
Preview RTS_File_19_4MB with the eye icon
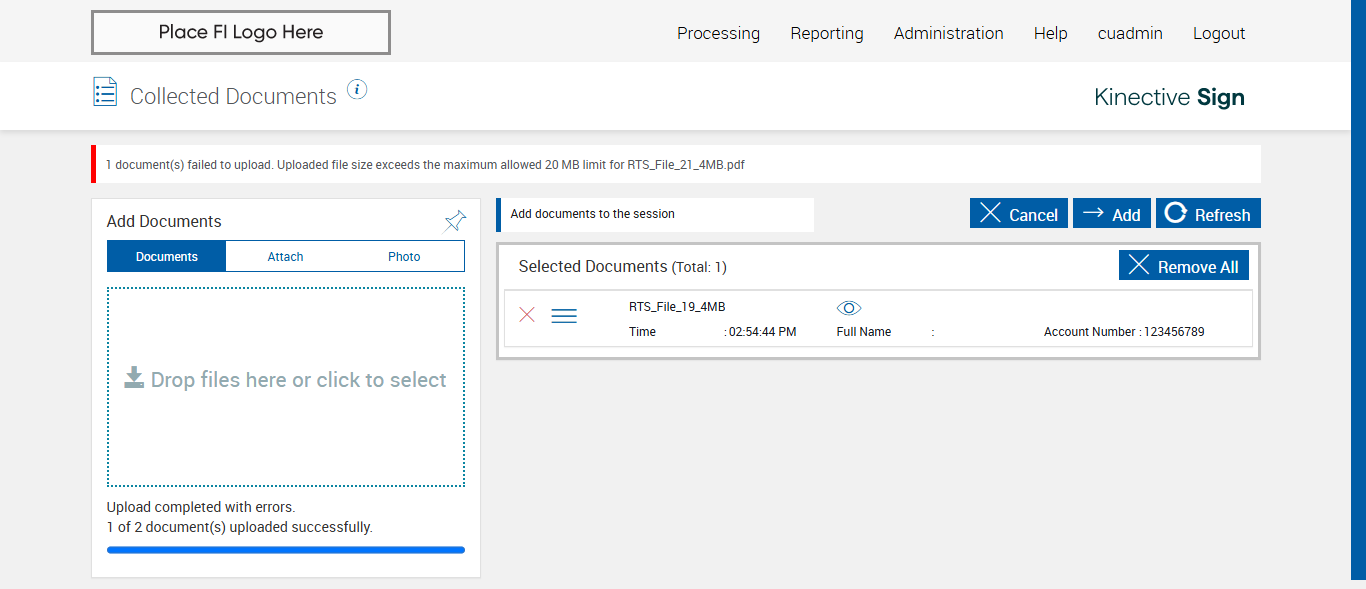pyautogui.click(x=849, y=308)
